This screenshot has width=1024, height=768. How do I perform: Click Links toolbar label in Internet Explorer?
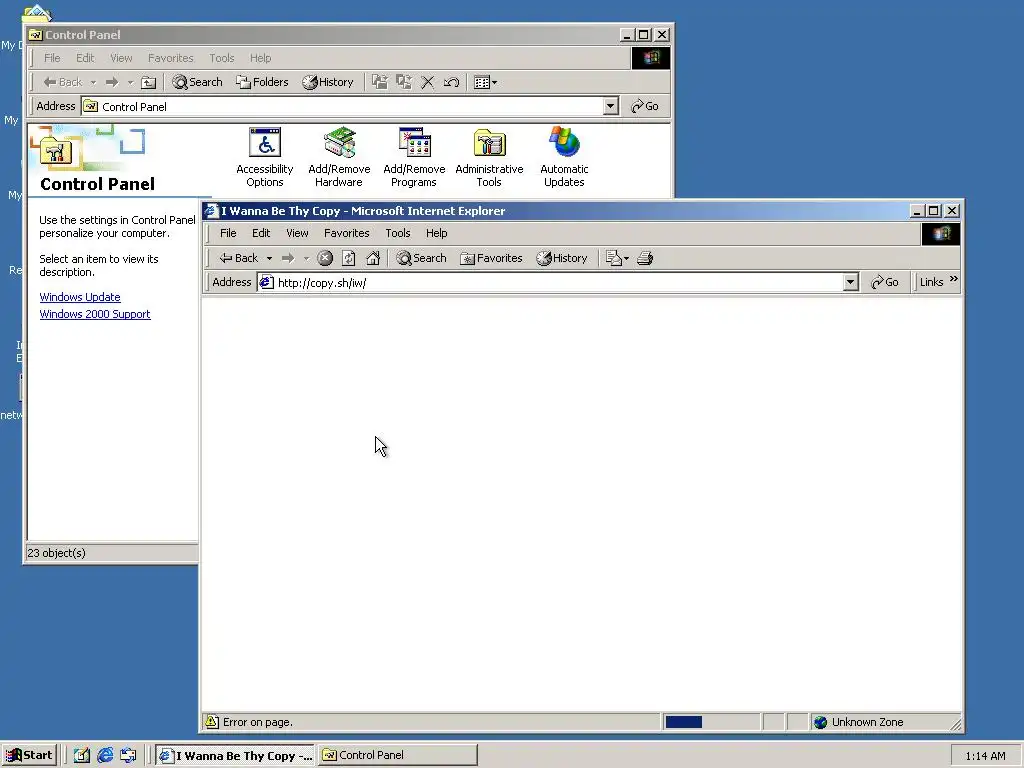click(x=931, y=282)
